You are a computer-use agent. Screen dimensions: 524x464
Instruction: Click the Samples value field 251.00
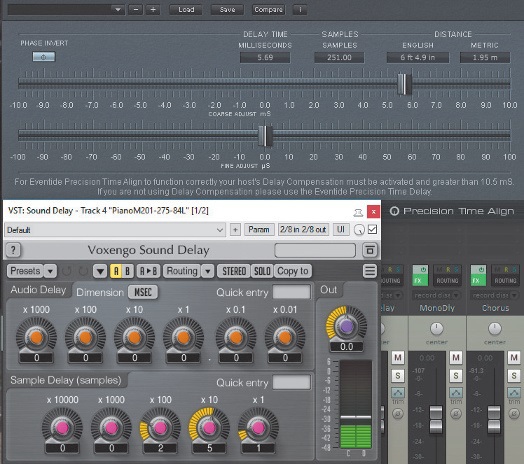coord(339,57)
